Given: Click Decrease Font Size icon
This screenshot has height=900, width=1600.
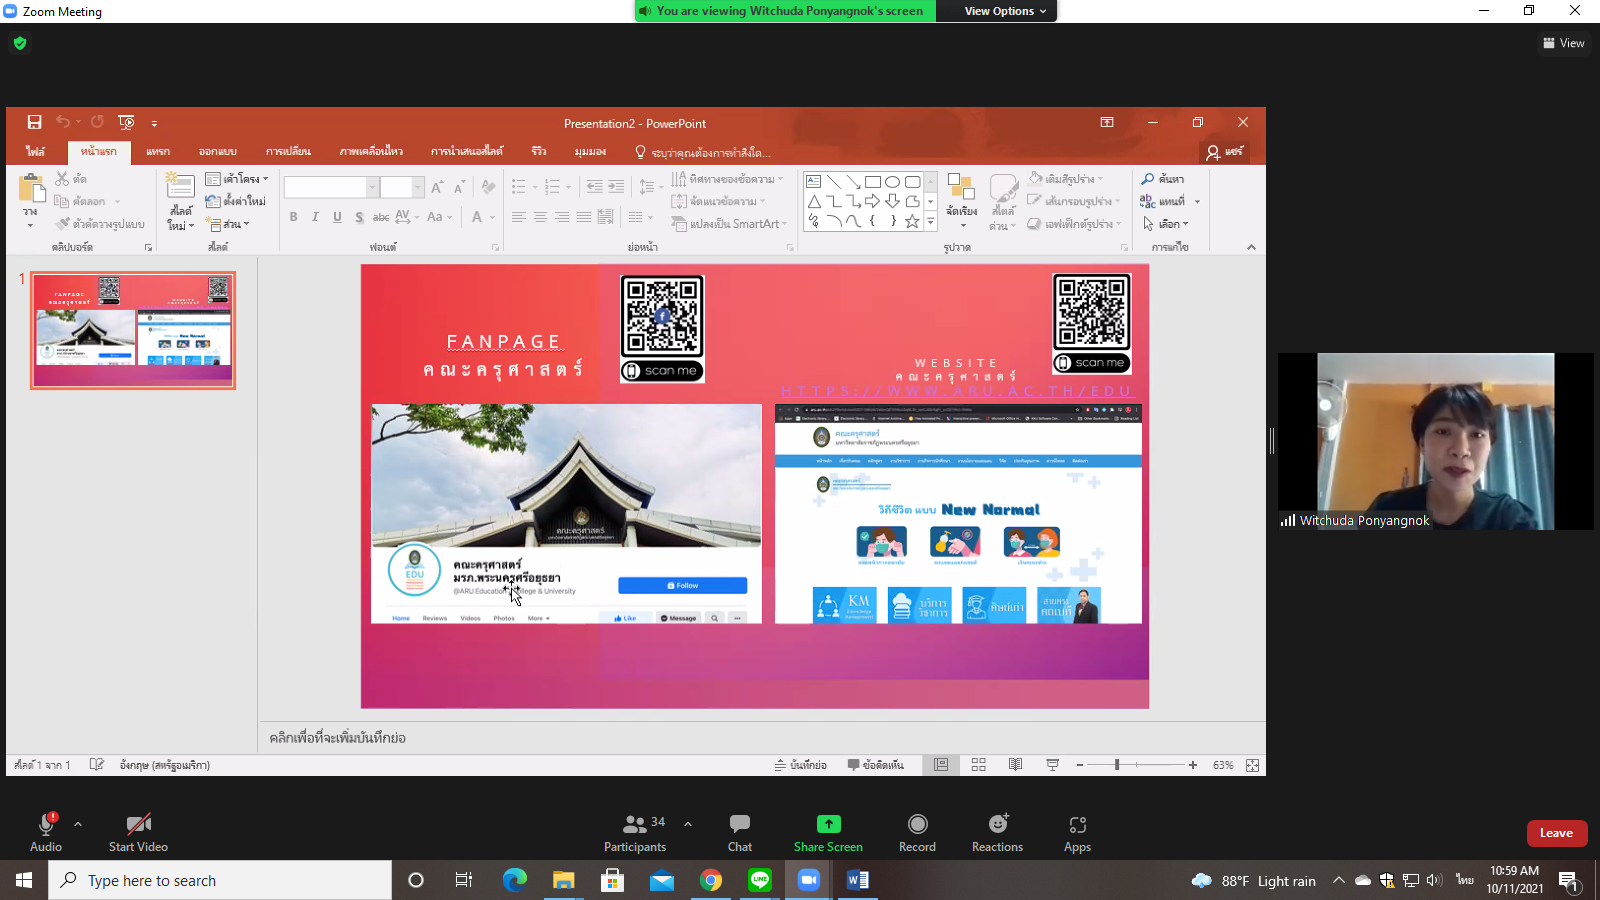Looking at the screenshot, I should (x=459, y=187).
